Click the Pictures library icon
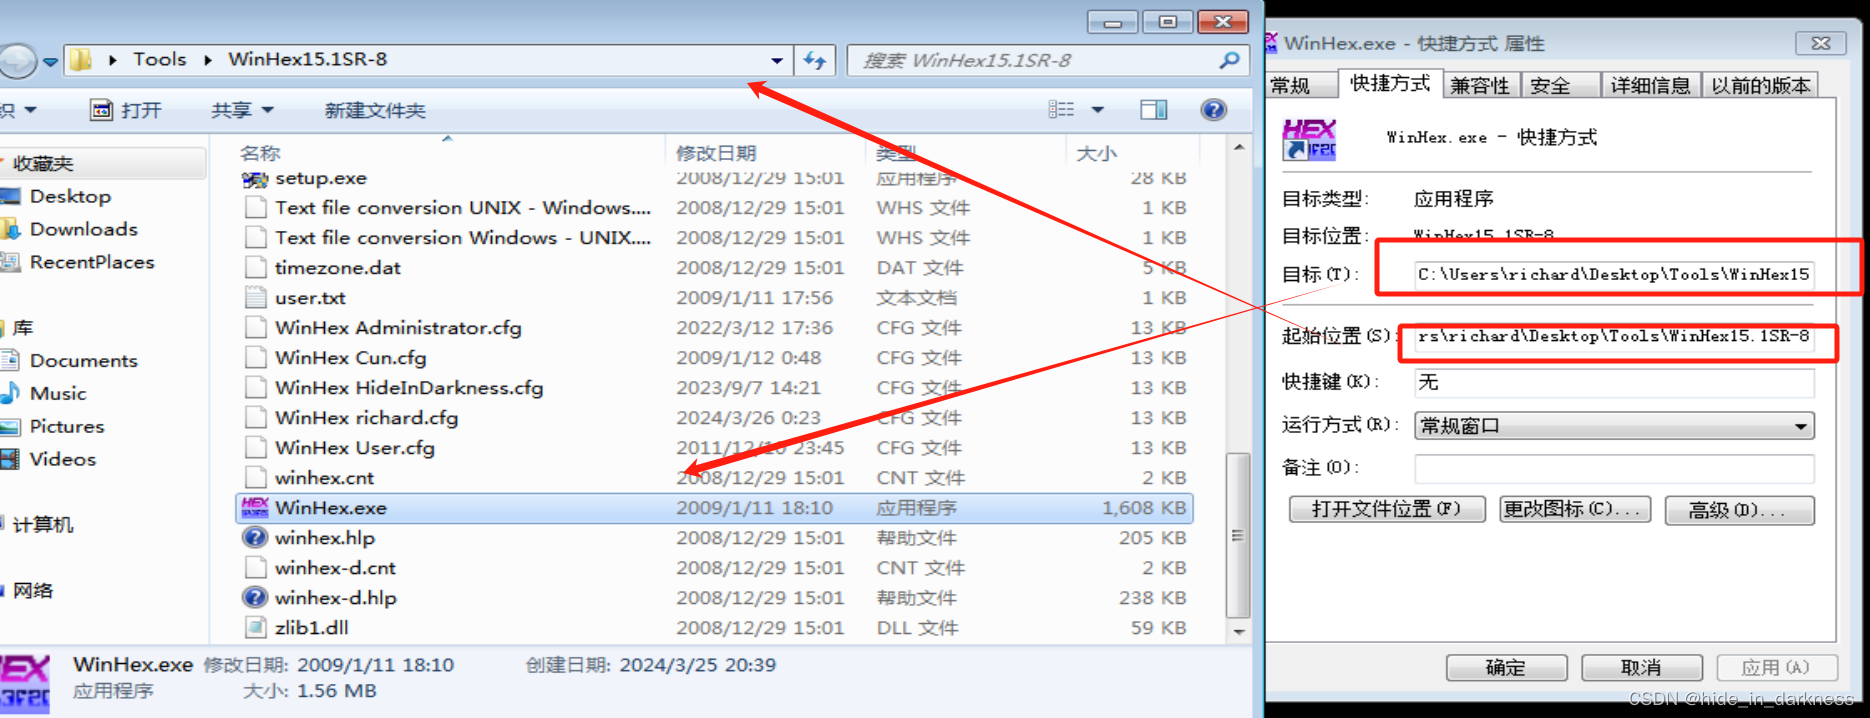 point(10,426)
